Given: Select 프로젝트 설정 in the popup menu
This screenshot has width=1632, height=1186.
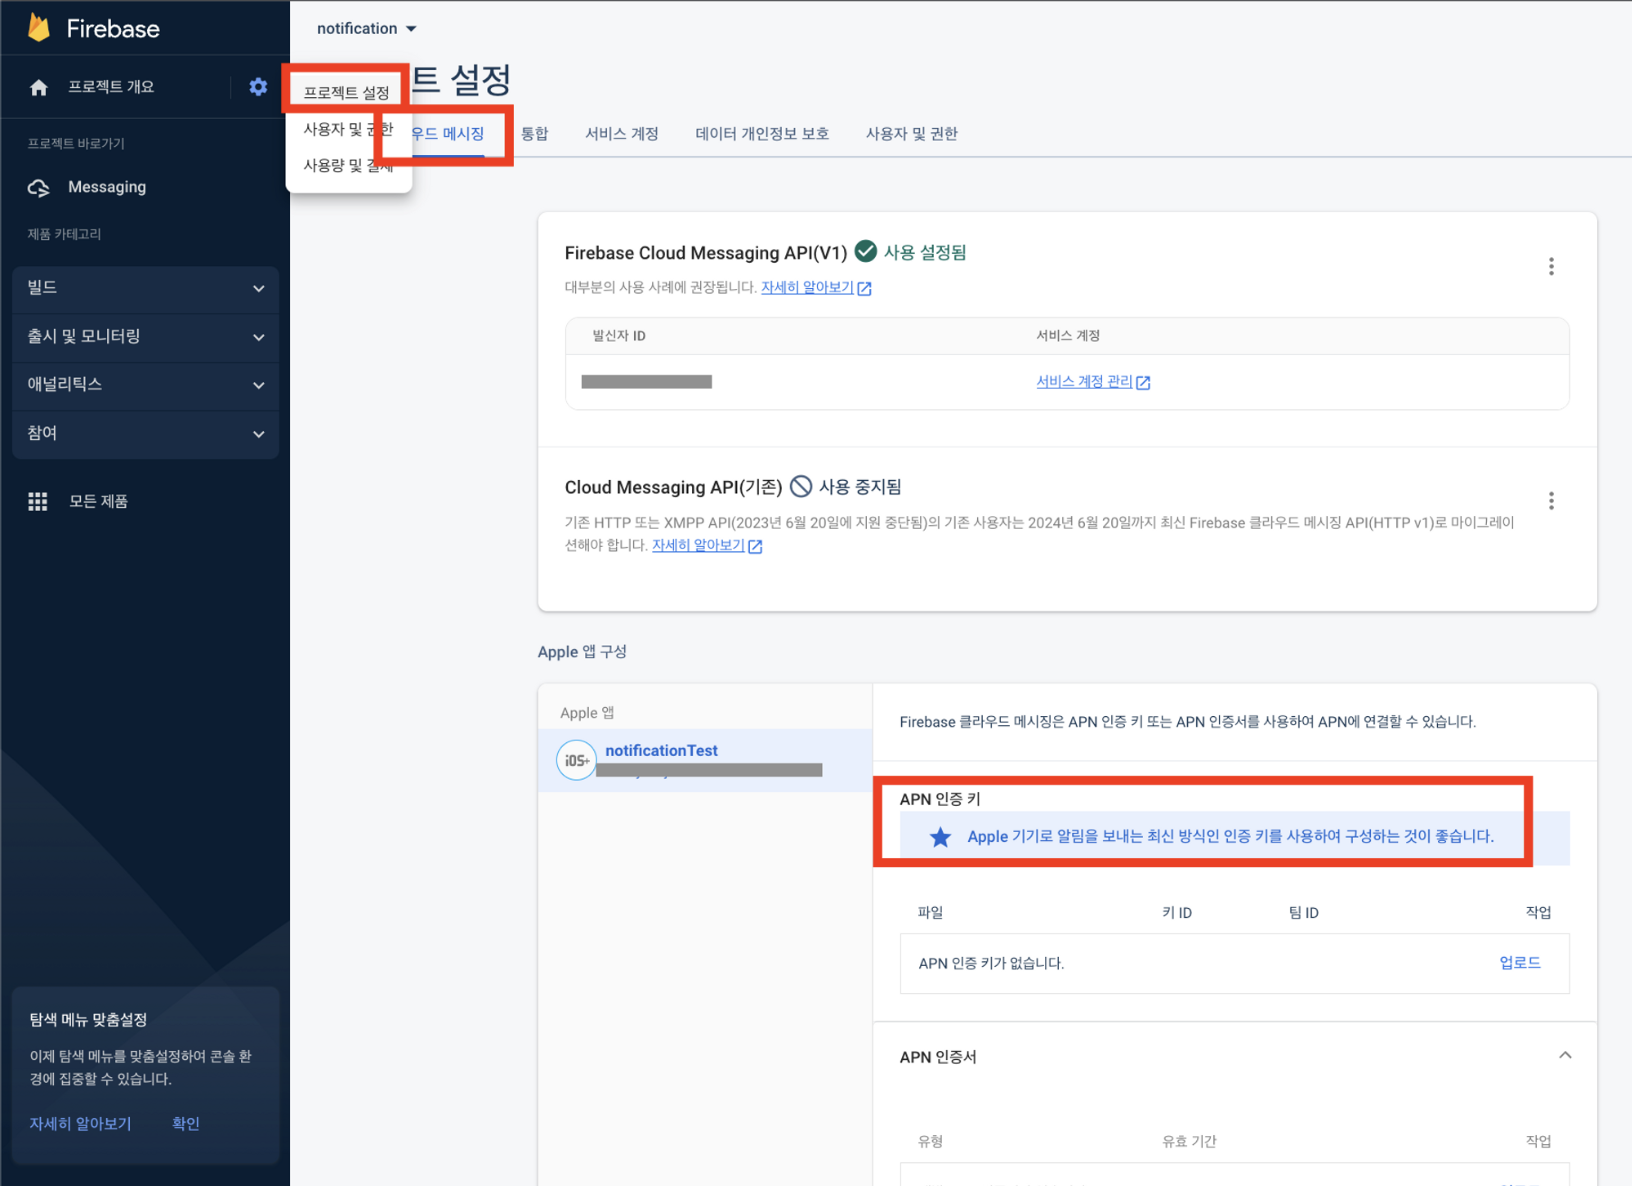Looking at the screenshot, I should pyautogui.click(x=346, y=92).
